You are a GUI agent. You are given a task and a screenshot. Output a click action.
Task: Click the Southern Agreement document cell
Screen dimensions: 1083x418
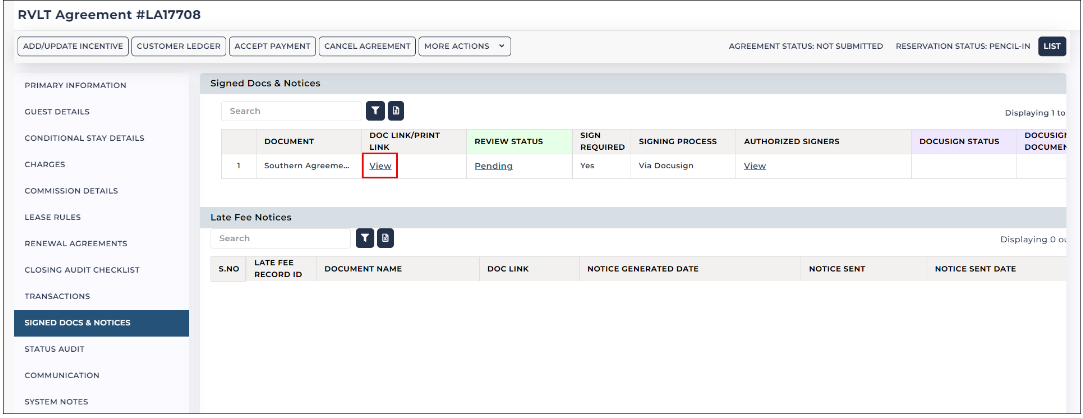click(x=307, y=166)
